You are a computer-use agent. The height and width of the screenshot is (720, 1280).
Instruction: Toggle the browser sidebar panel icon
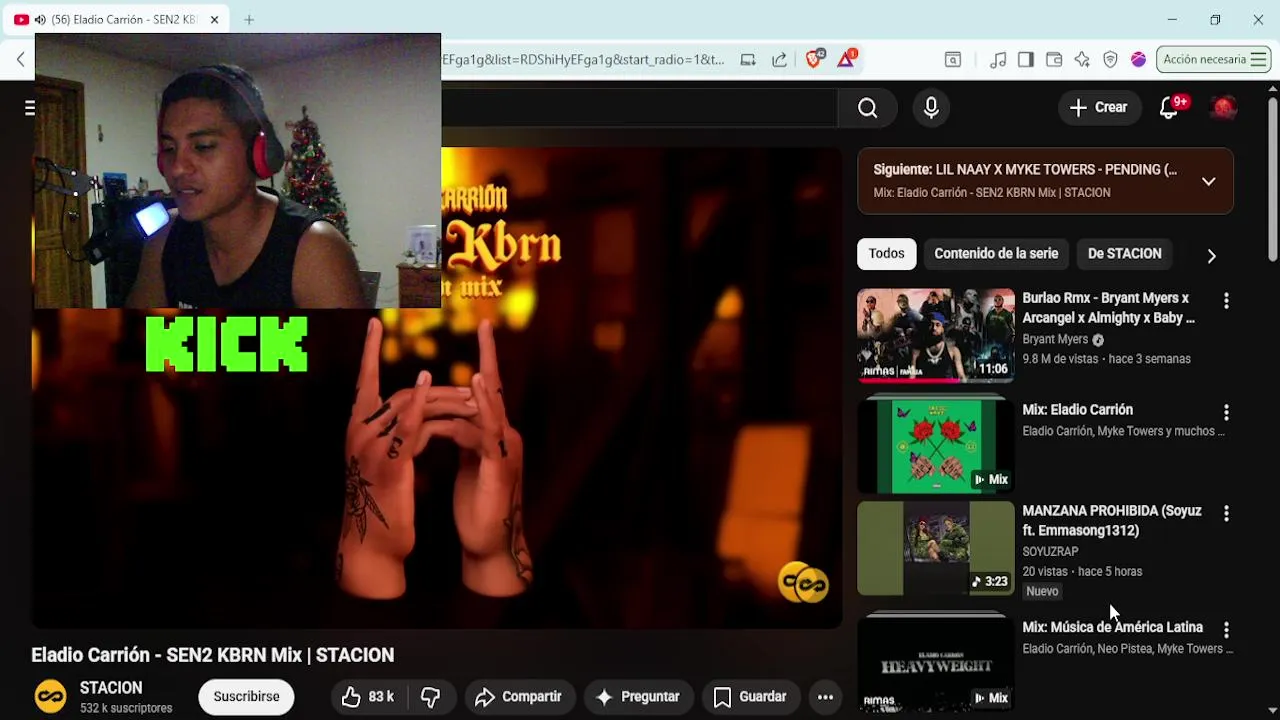pyautogui.click(x=1025, y=60)
